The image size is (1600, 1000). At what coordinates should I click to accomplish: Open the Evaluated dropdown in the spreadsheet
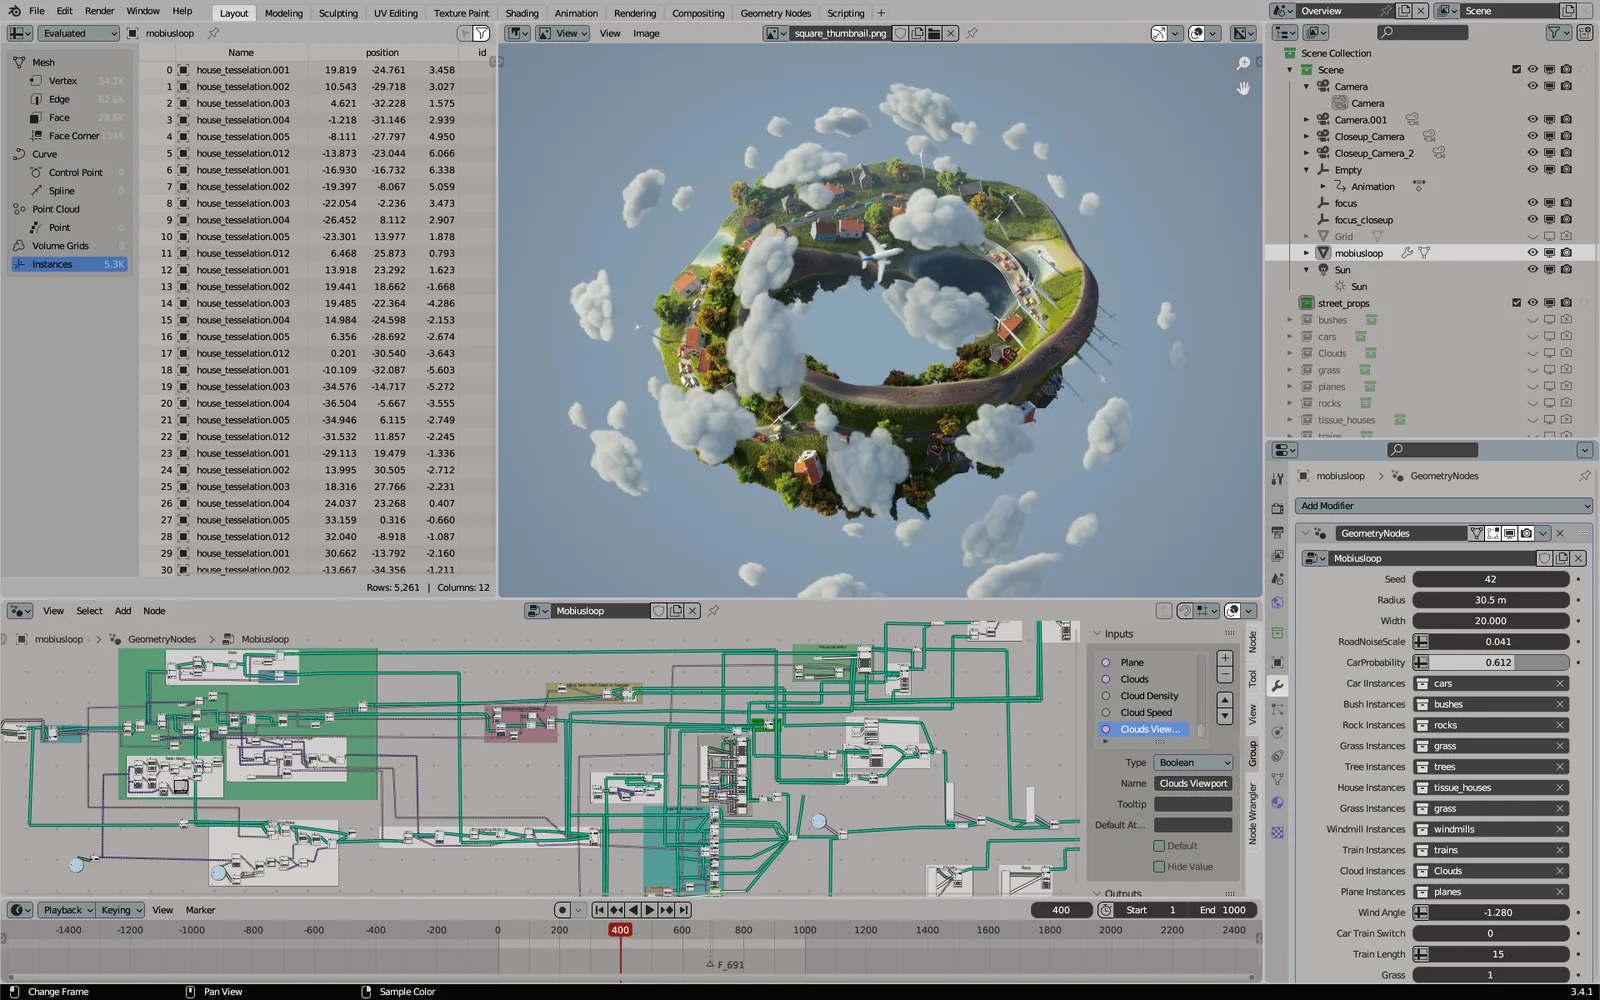tap(78, 33)
